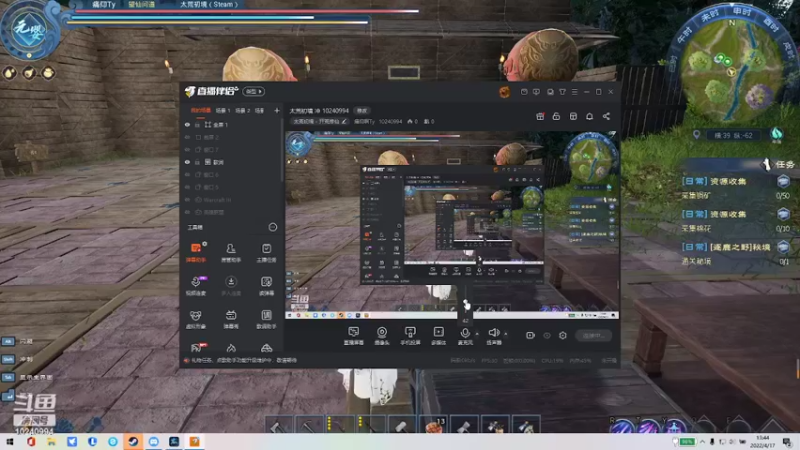This screenshot has height=450, width=800.
Task: Click the download-arrow tool icon in the toolbox
Action: click(x=231, y=286)
